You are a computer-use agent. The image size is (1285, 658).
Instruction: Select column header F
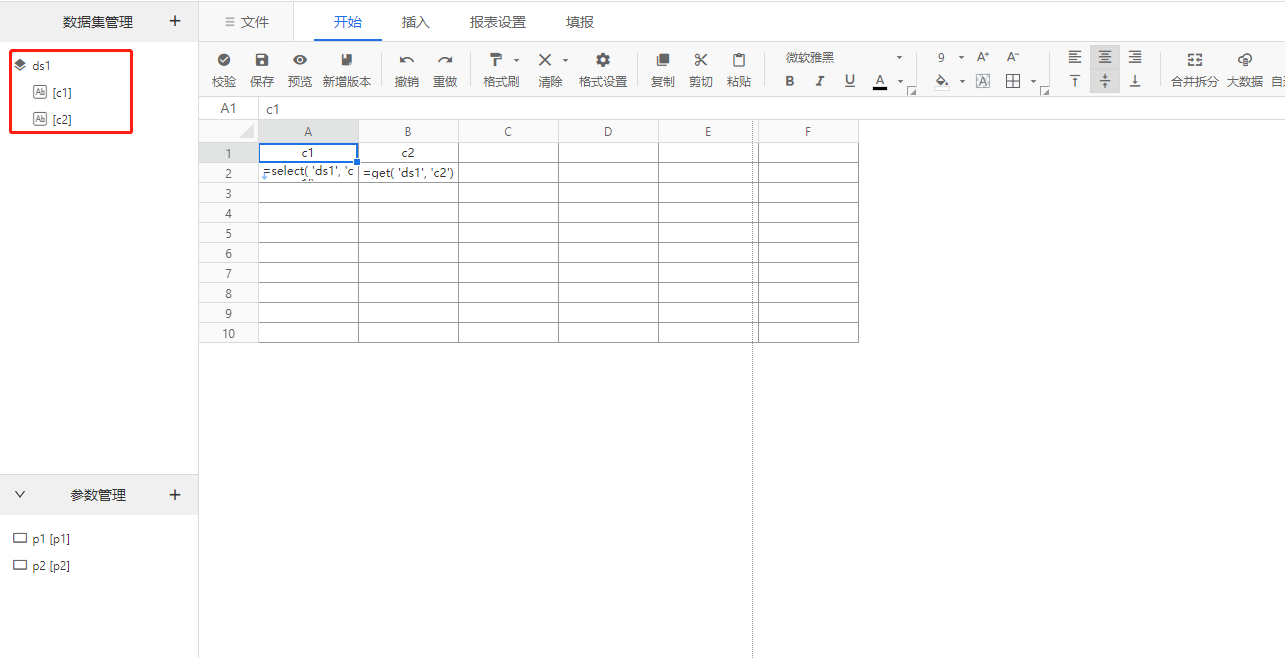tap(808, 131)
